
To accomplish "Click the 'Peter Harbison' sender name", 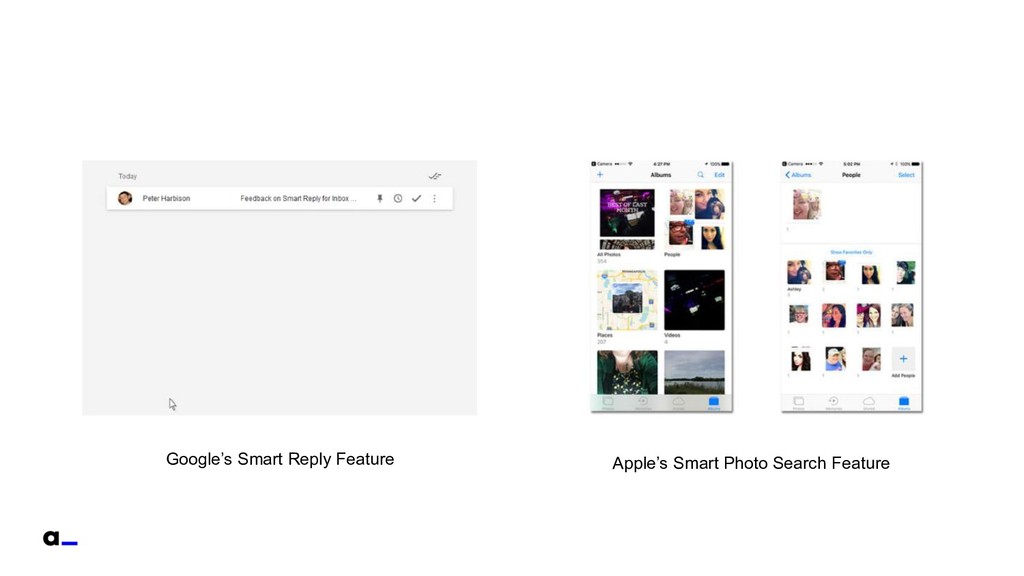I will tap(166, 199).
